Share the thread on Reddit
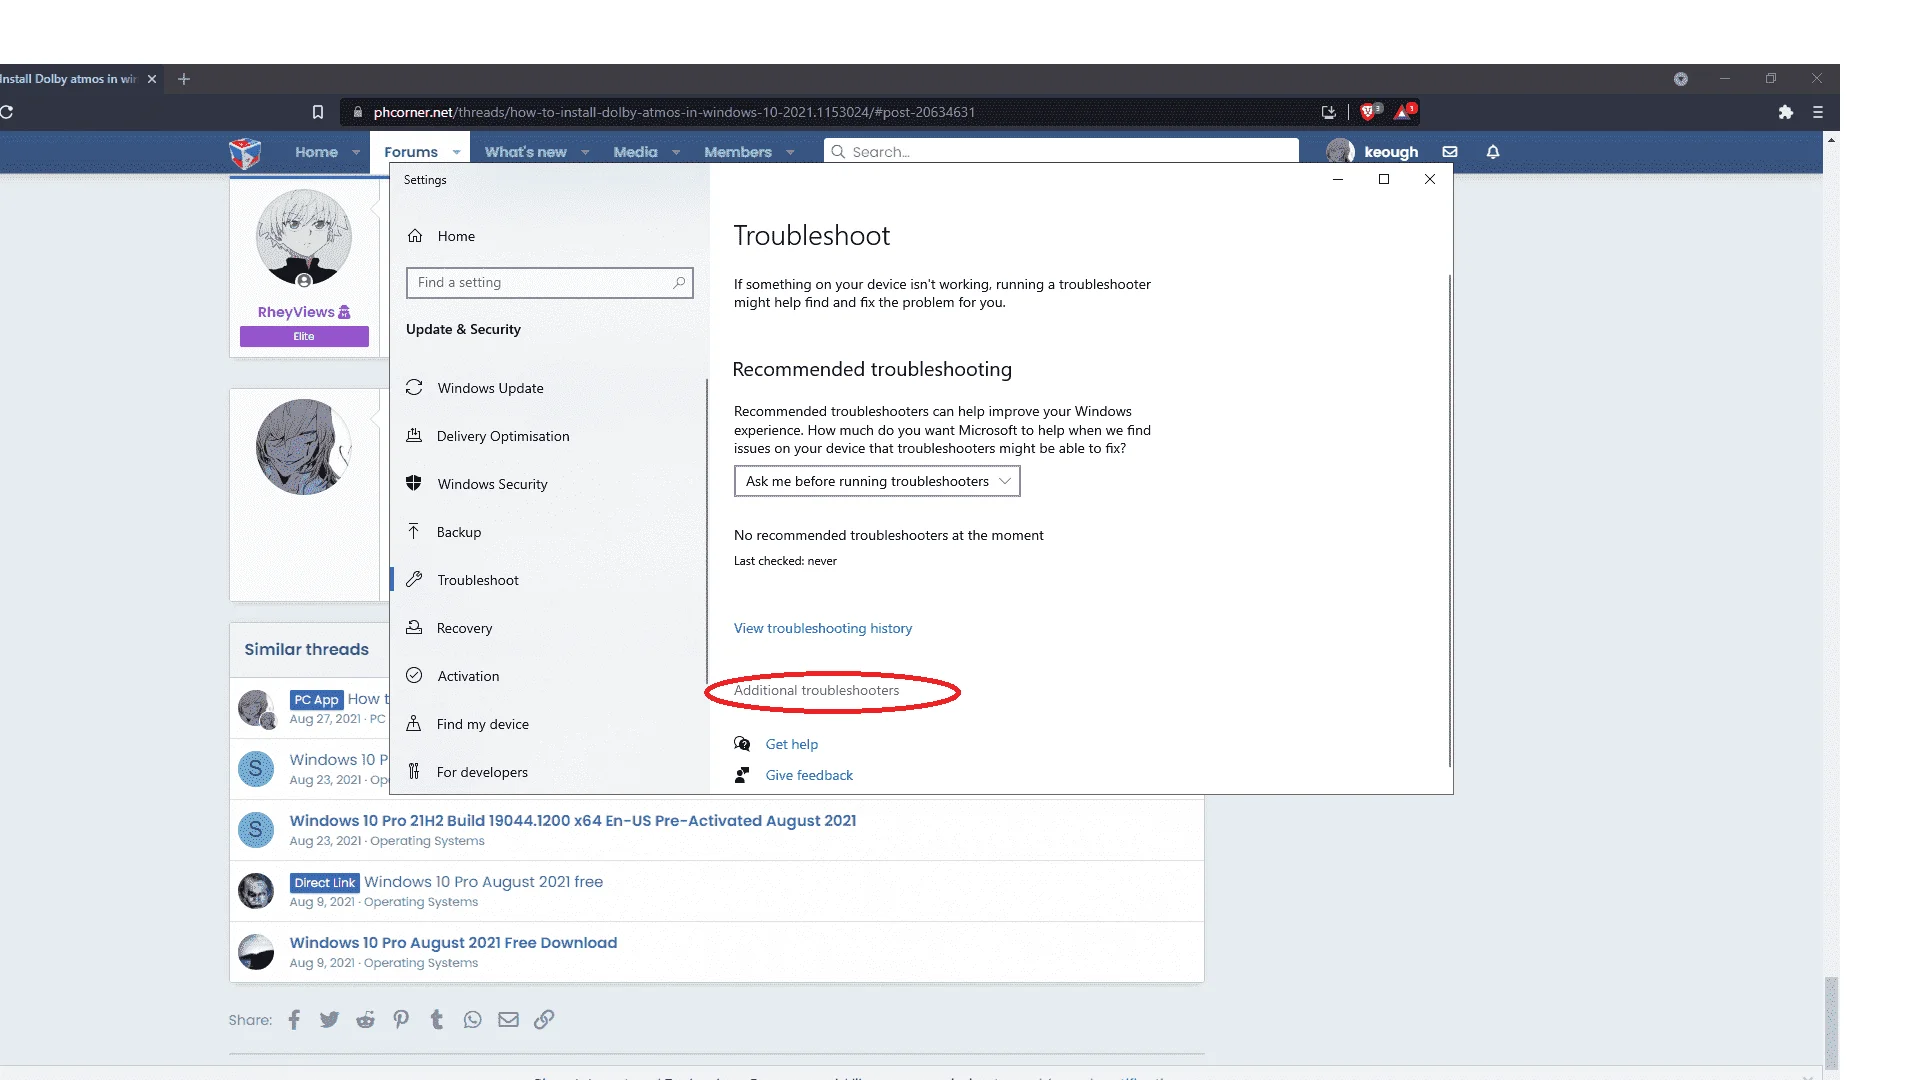The width and height of the screenshot is (1920, 1080). point(366,1020)
